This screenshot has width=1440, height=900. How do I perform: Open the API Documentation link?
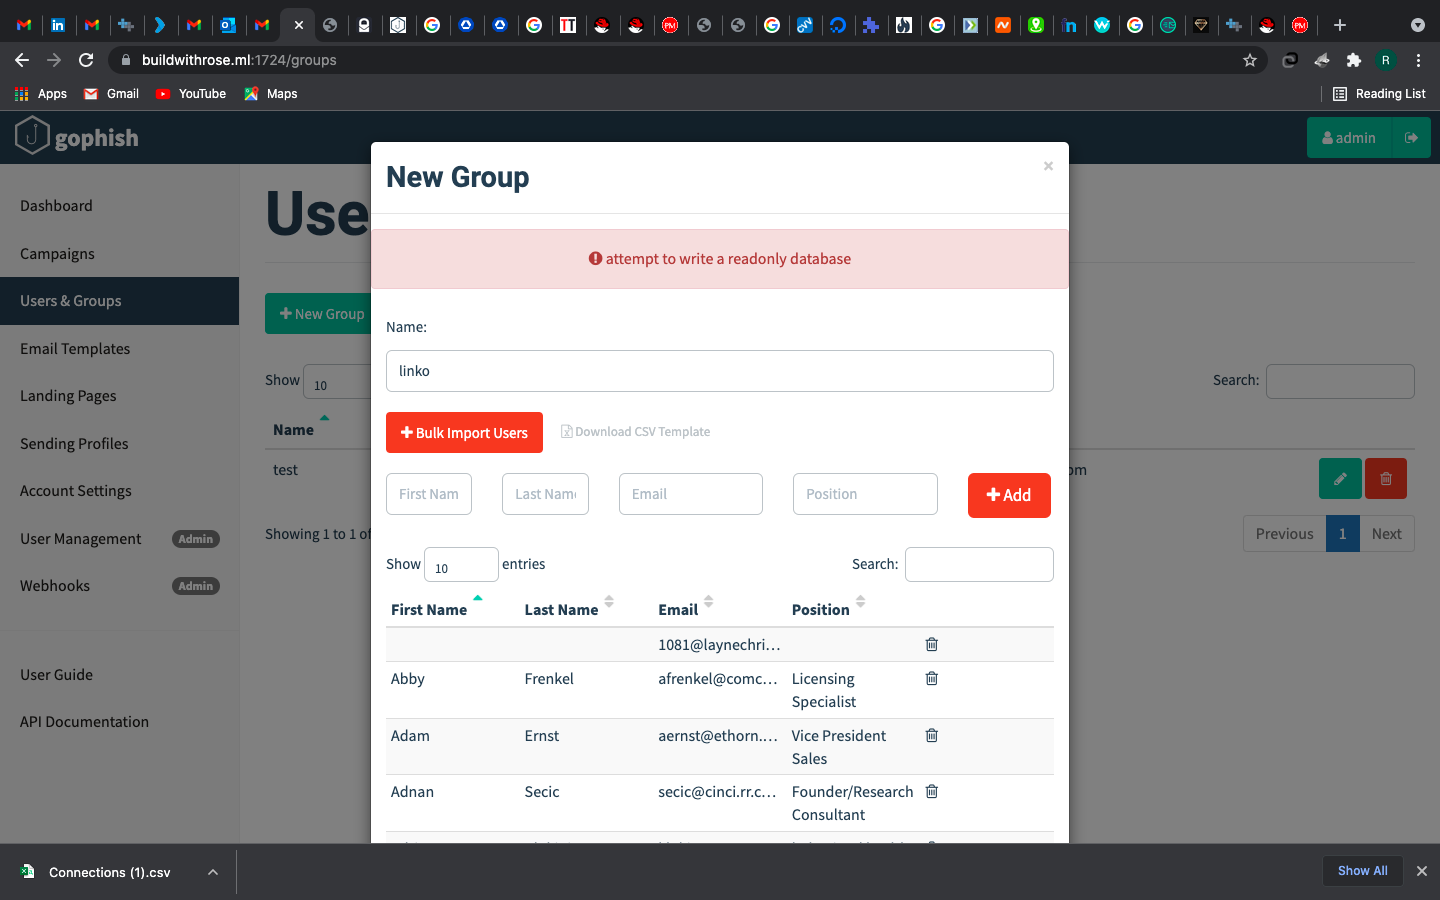(84, 722)
